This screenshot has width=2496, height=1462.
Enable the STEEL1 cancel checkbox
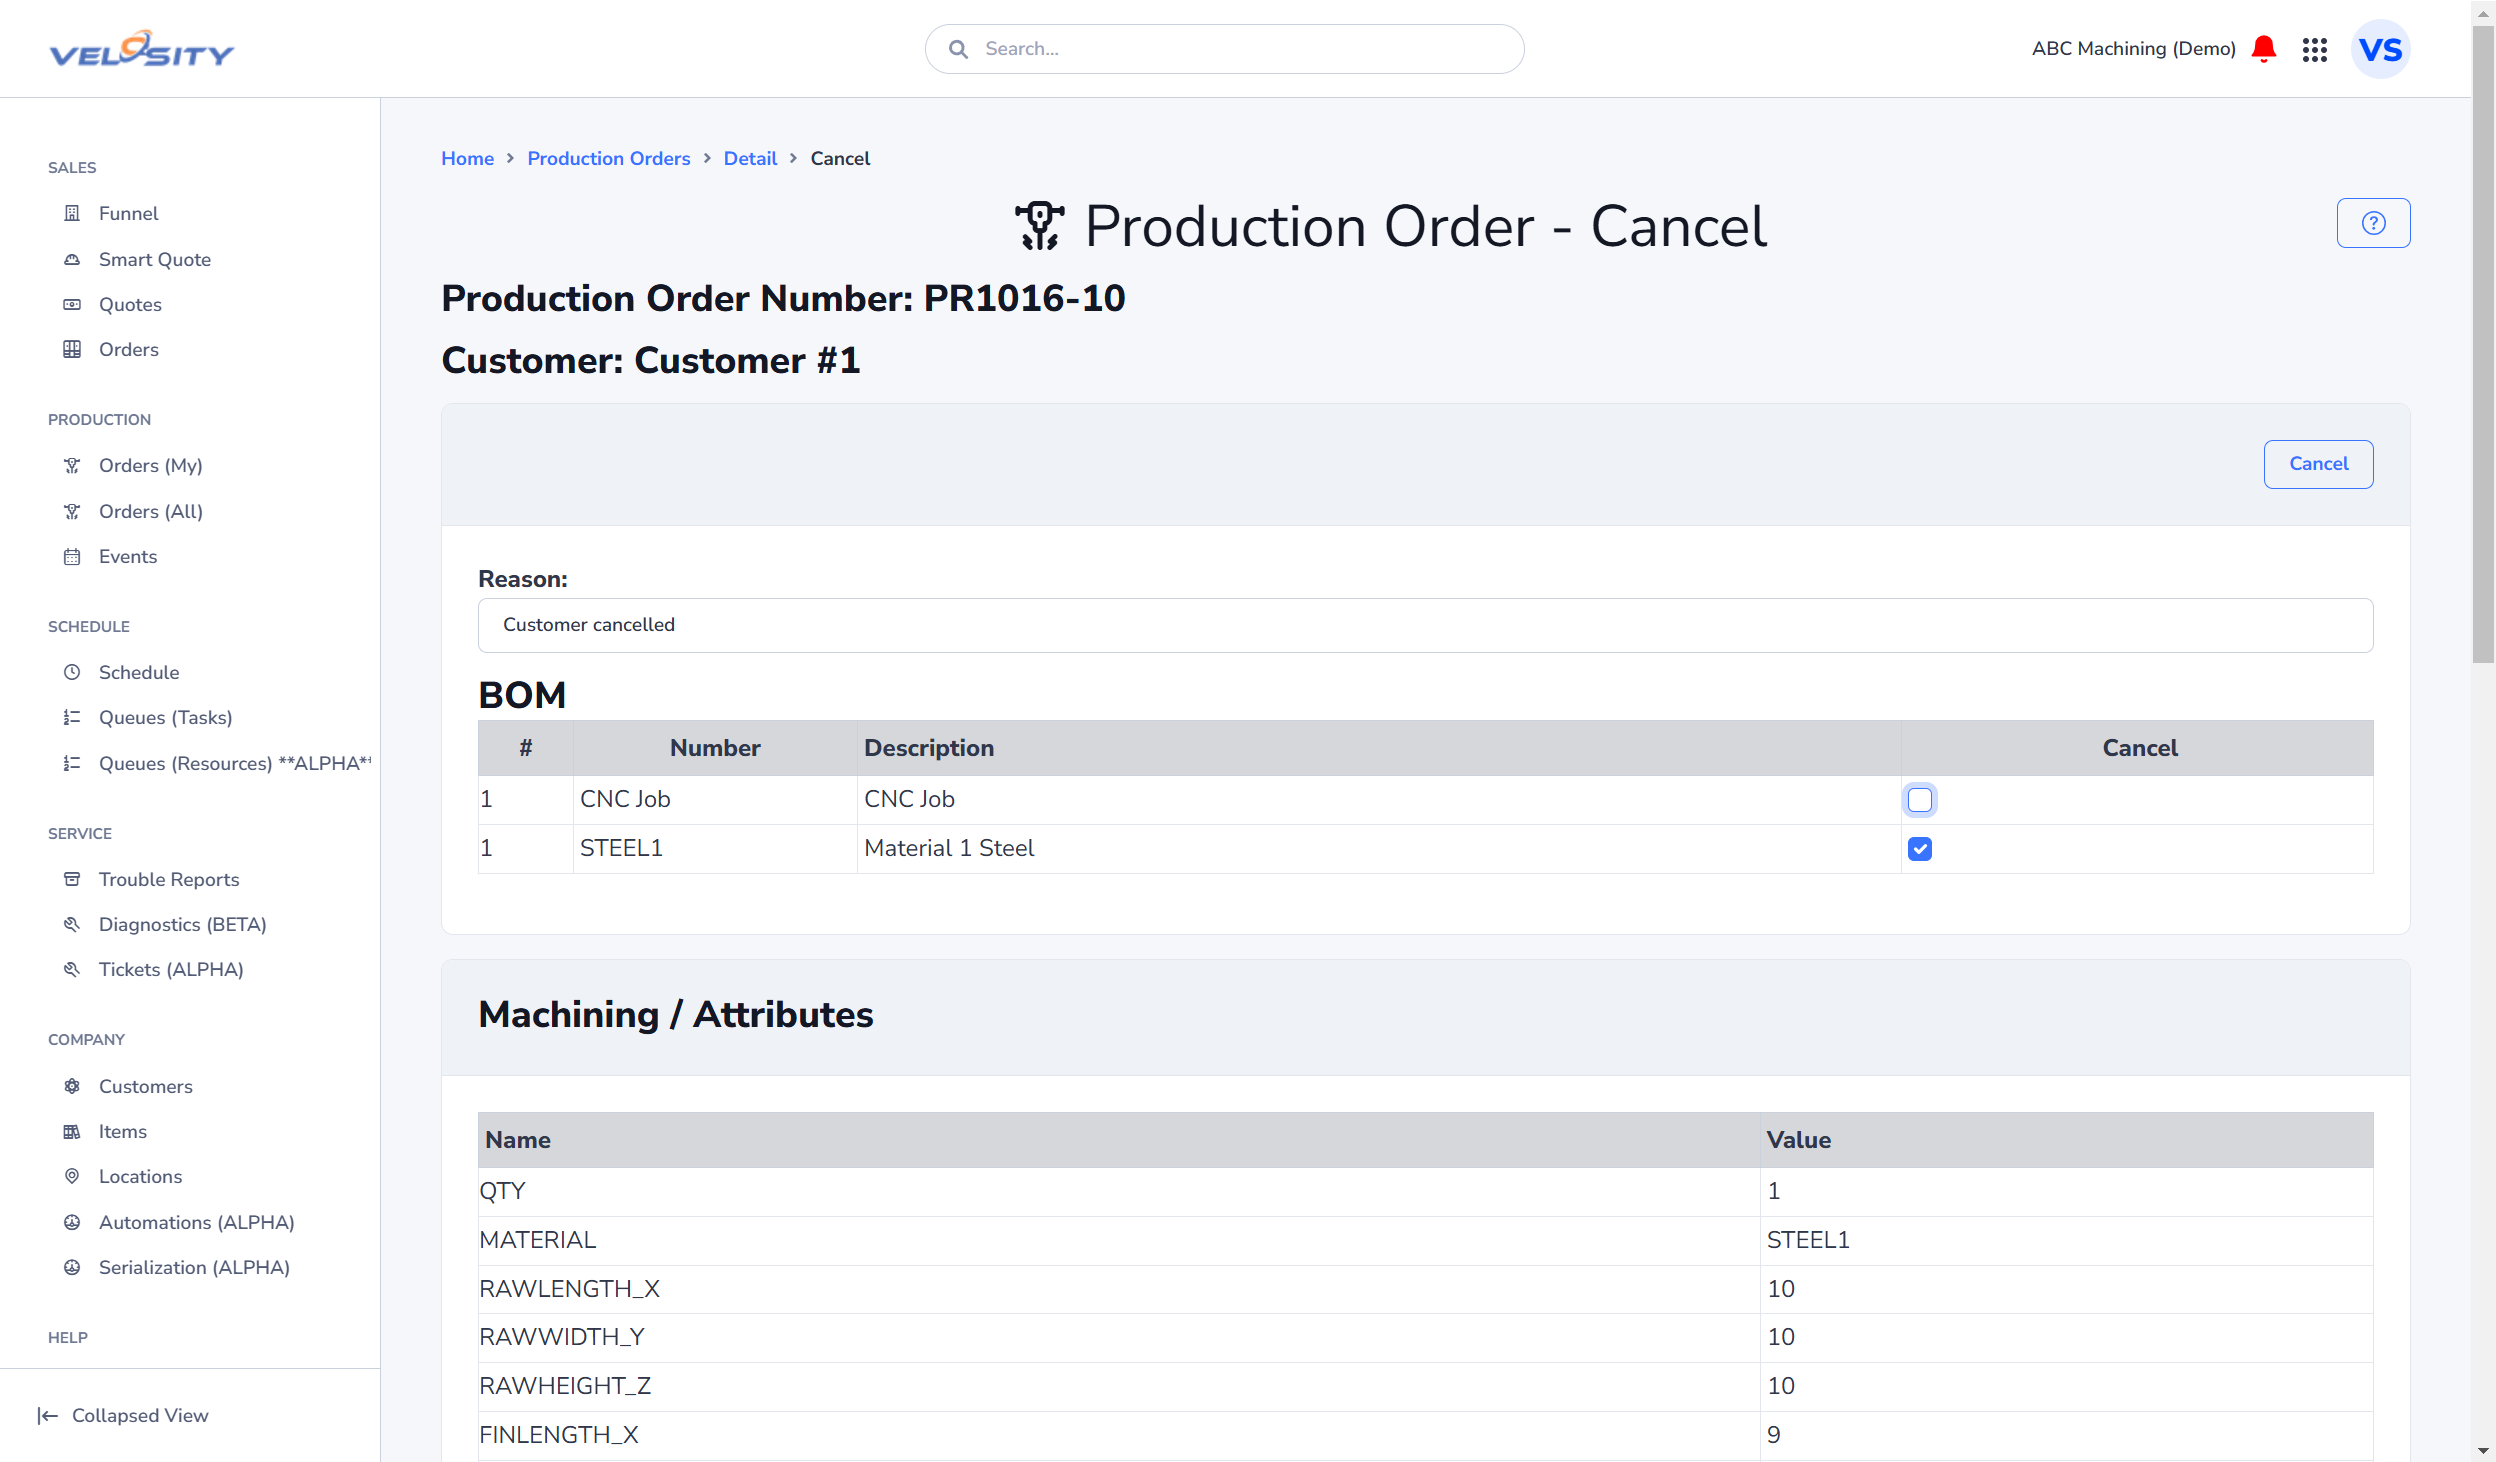(1920, 848)
